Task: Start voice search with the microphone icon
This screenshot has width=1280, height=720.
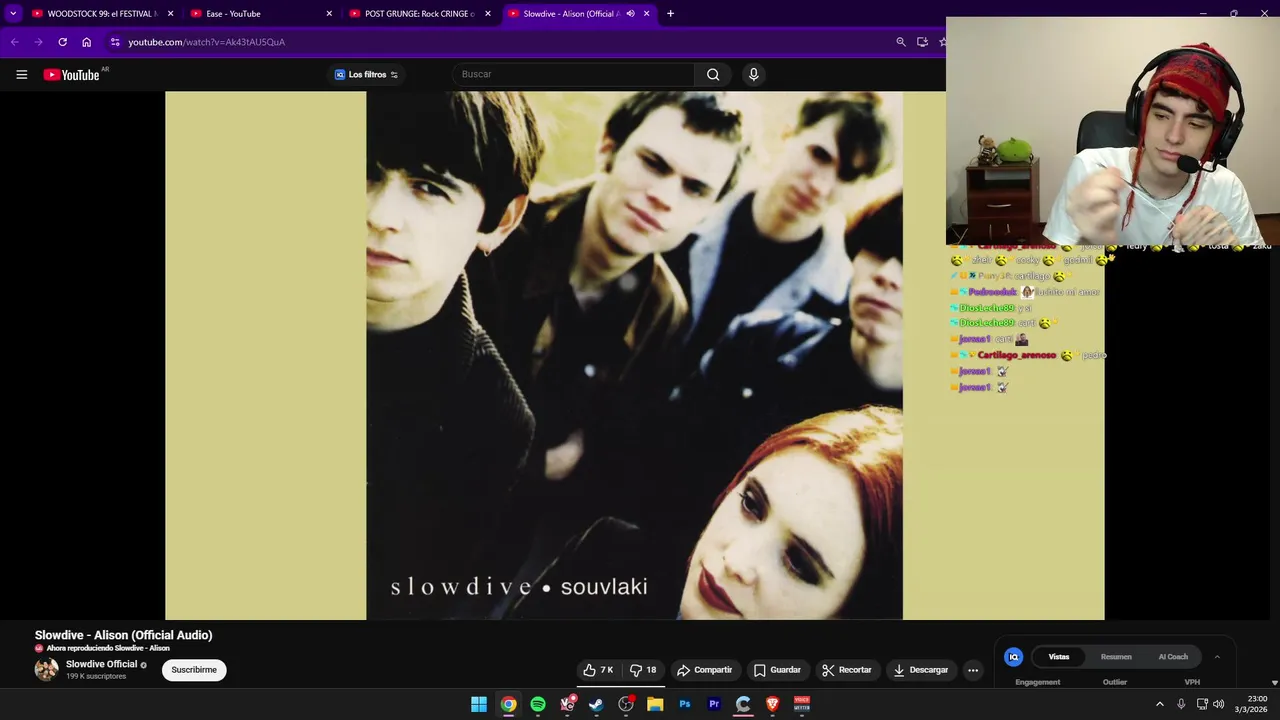Action: [x=754, y=74]
